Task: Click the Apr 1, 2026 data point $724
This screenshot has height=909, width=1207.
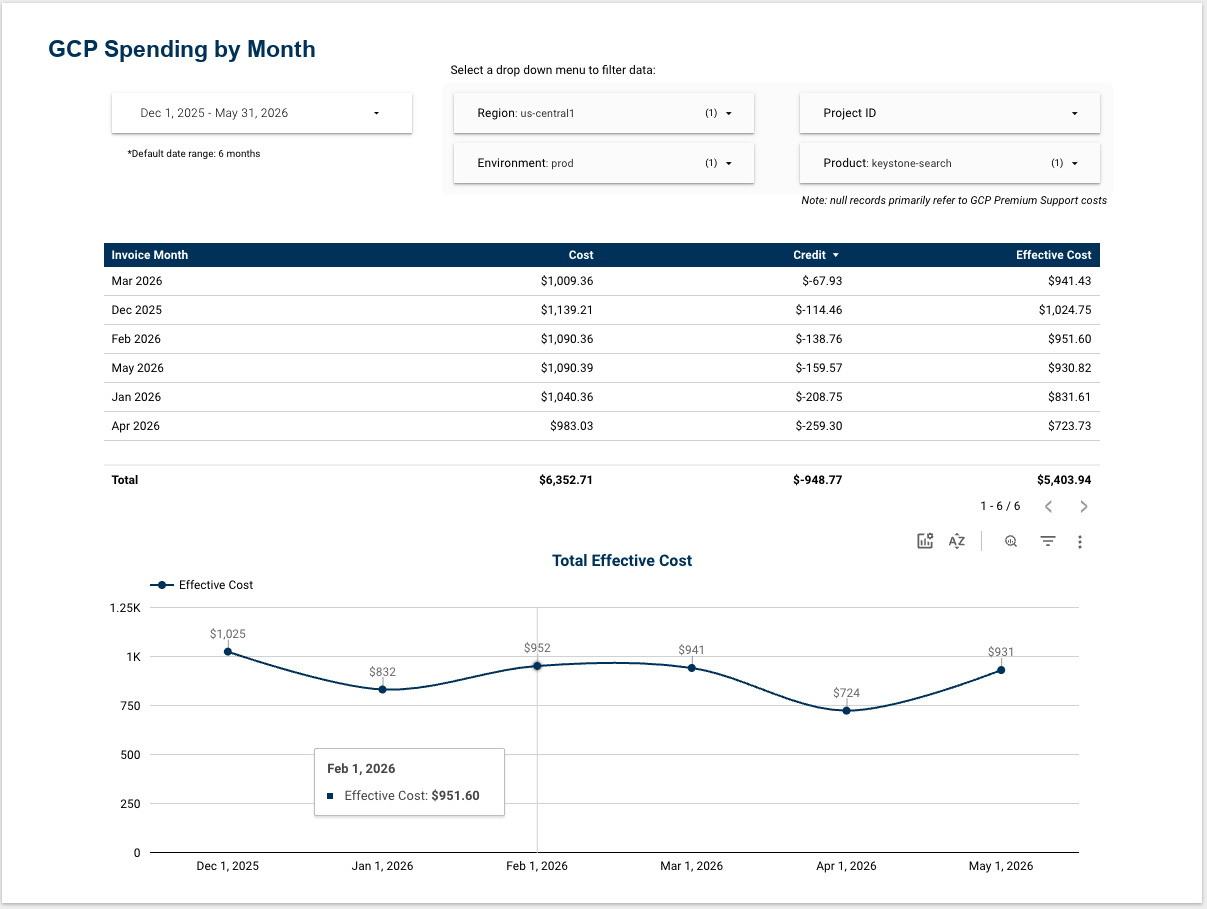Action: [847, 711]
